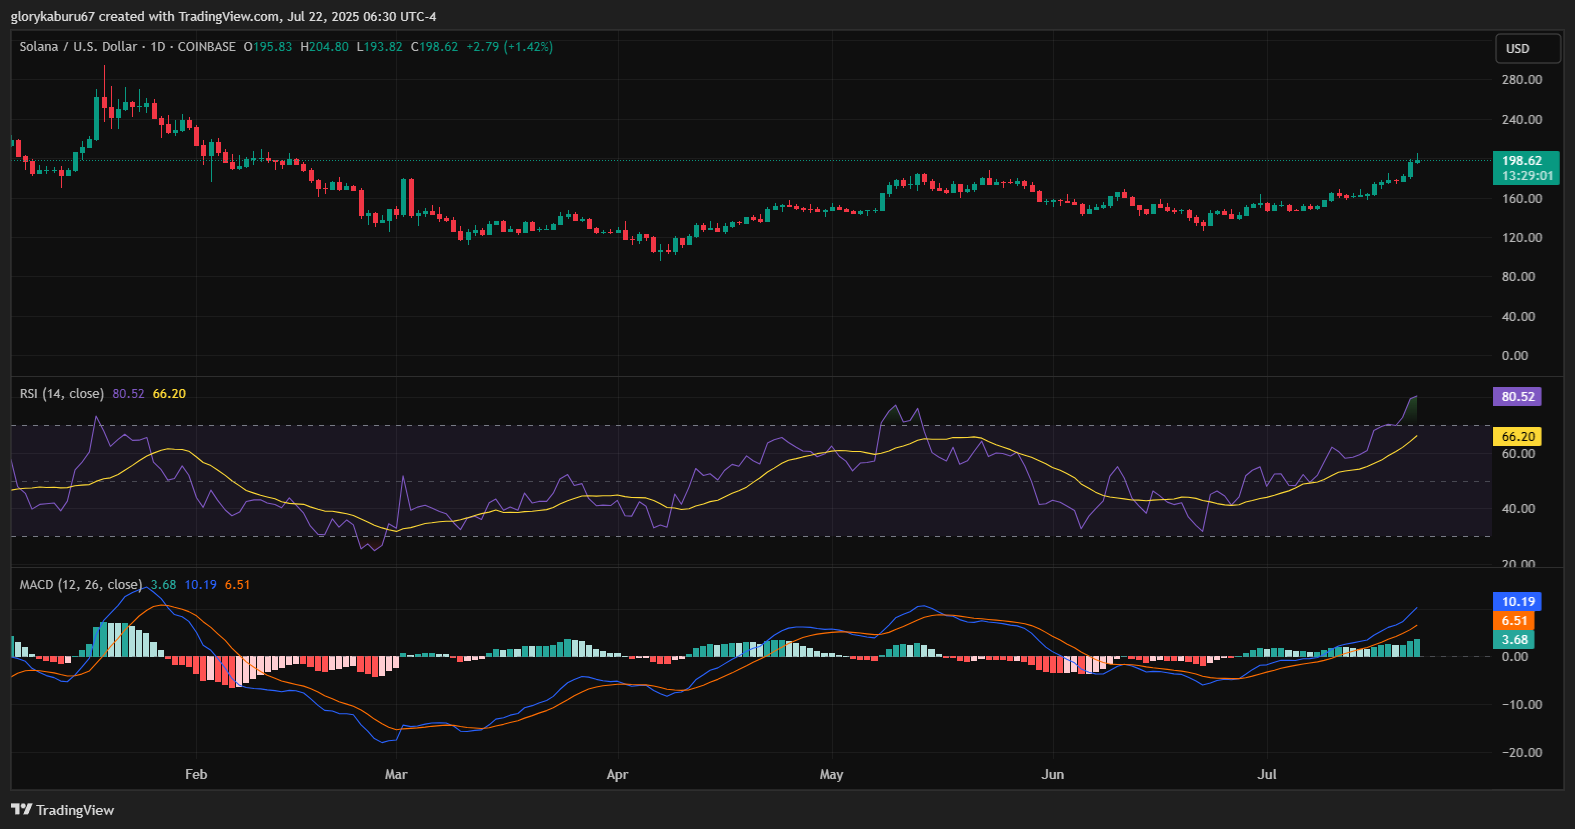Click the blue MACD tag 10.19

(1517, 602)
